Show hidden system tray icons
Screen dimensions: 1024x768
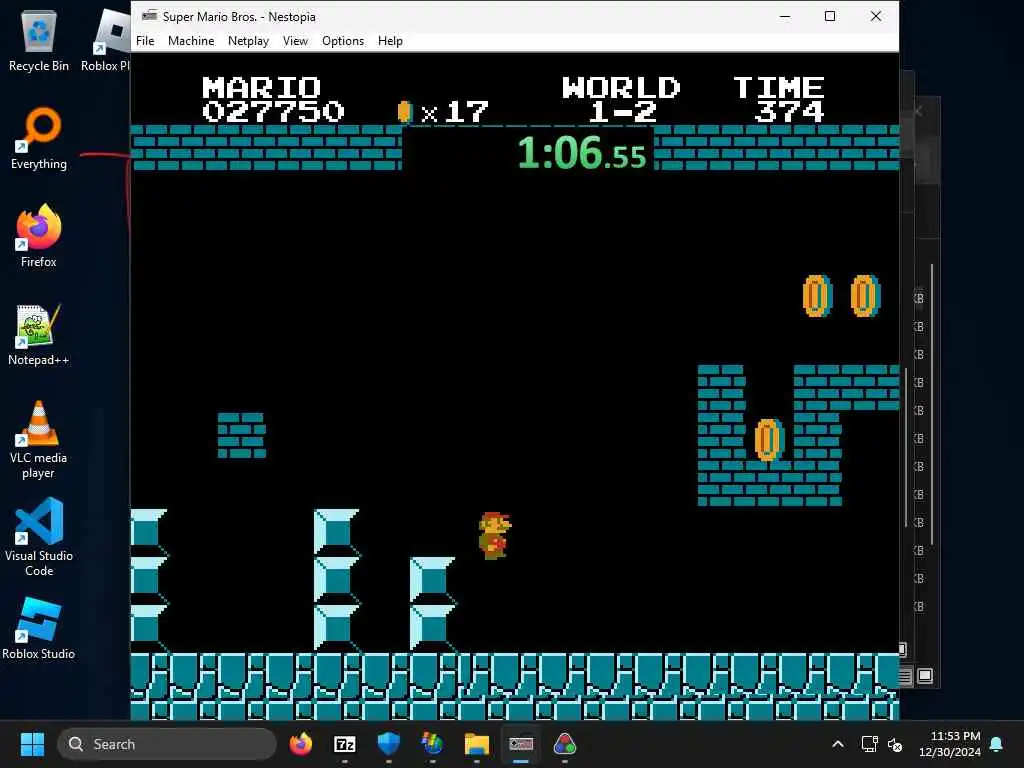click(838, 744)
